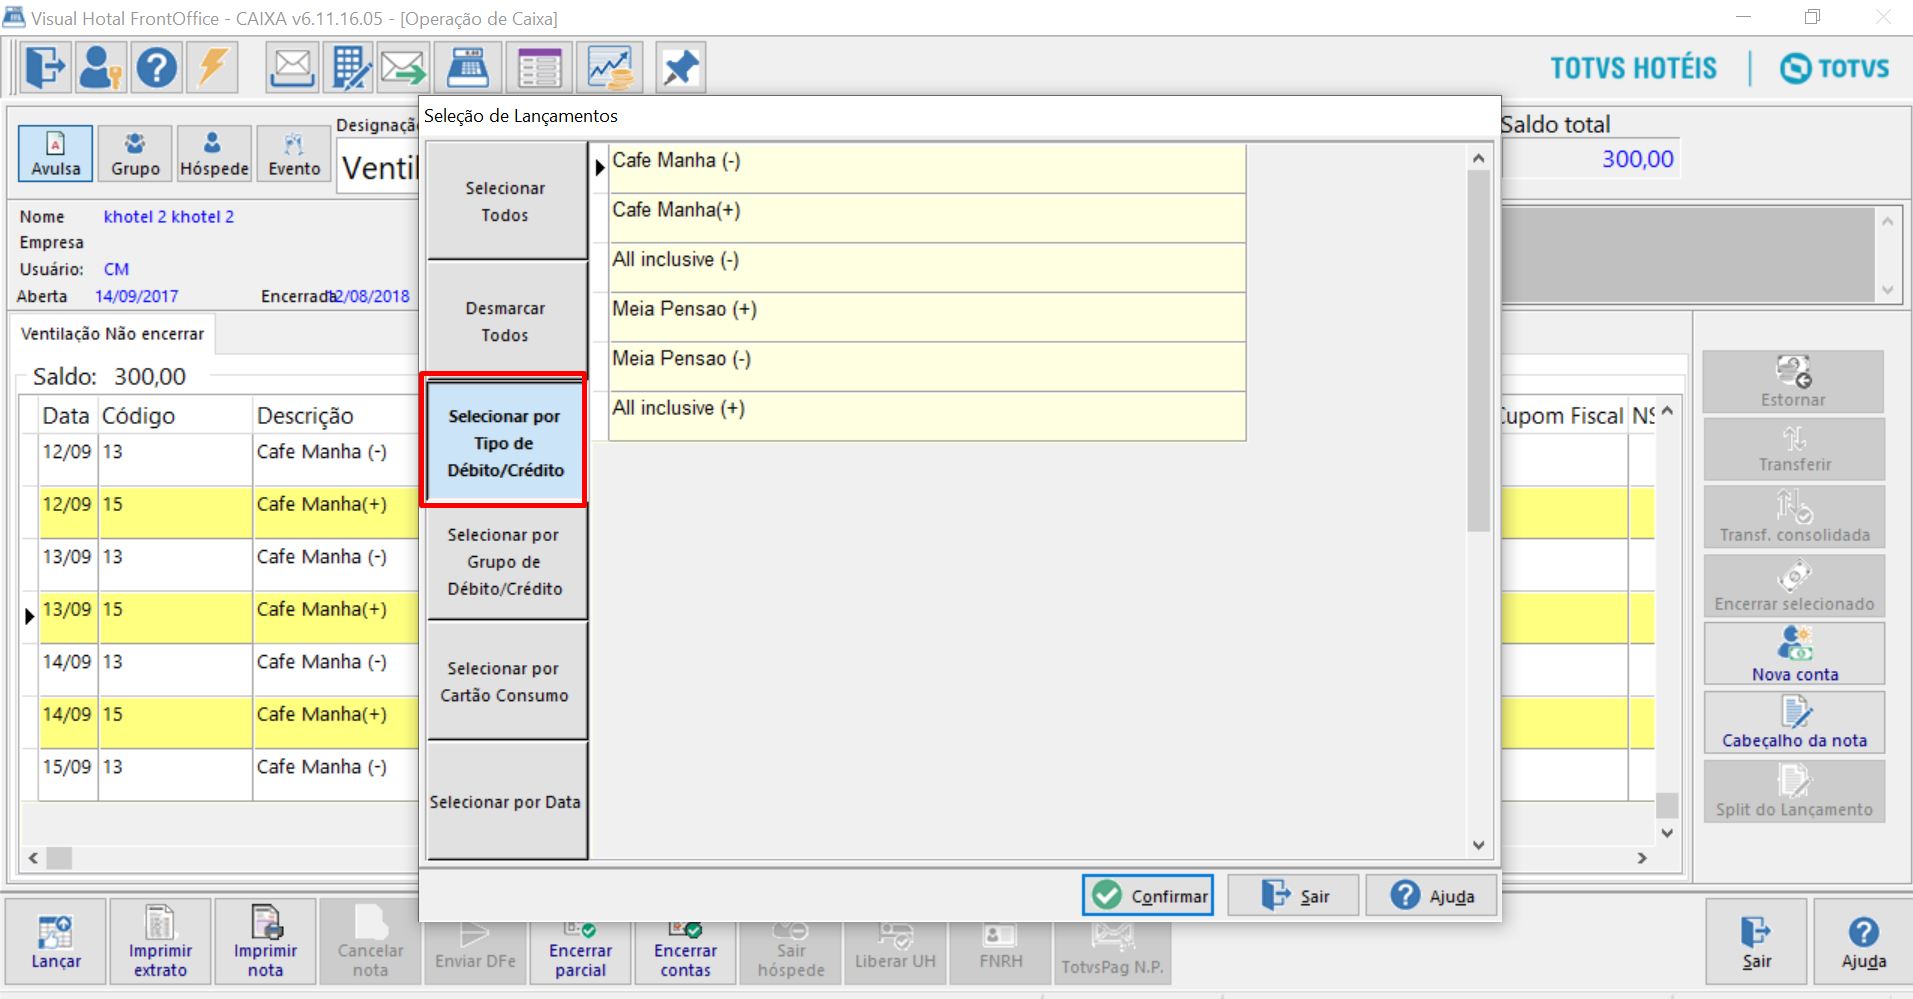Open the Ventilação Não encerrar tab
The height and width of the screenshot is (999, 1913).
pyautogui.click(x=112, y=334)
